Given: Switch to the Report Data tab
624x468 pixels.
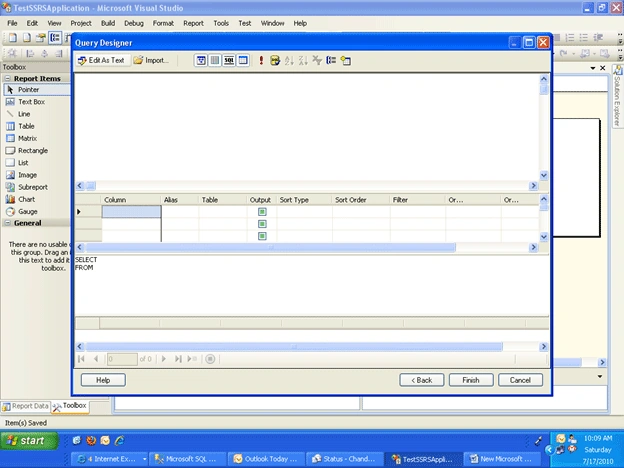Looking at the screenshot, I should (25, 406).
